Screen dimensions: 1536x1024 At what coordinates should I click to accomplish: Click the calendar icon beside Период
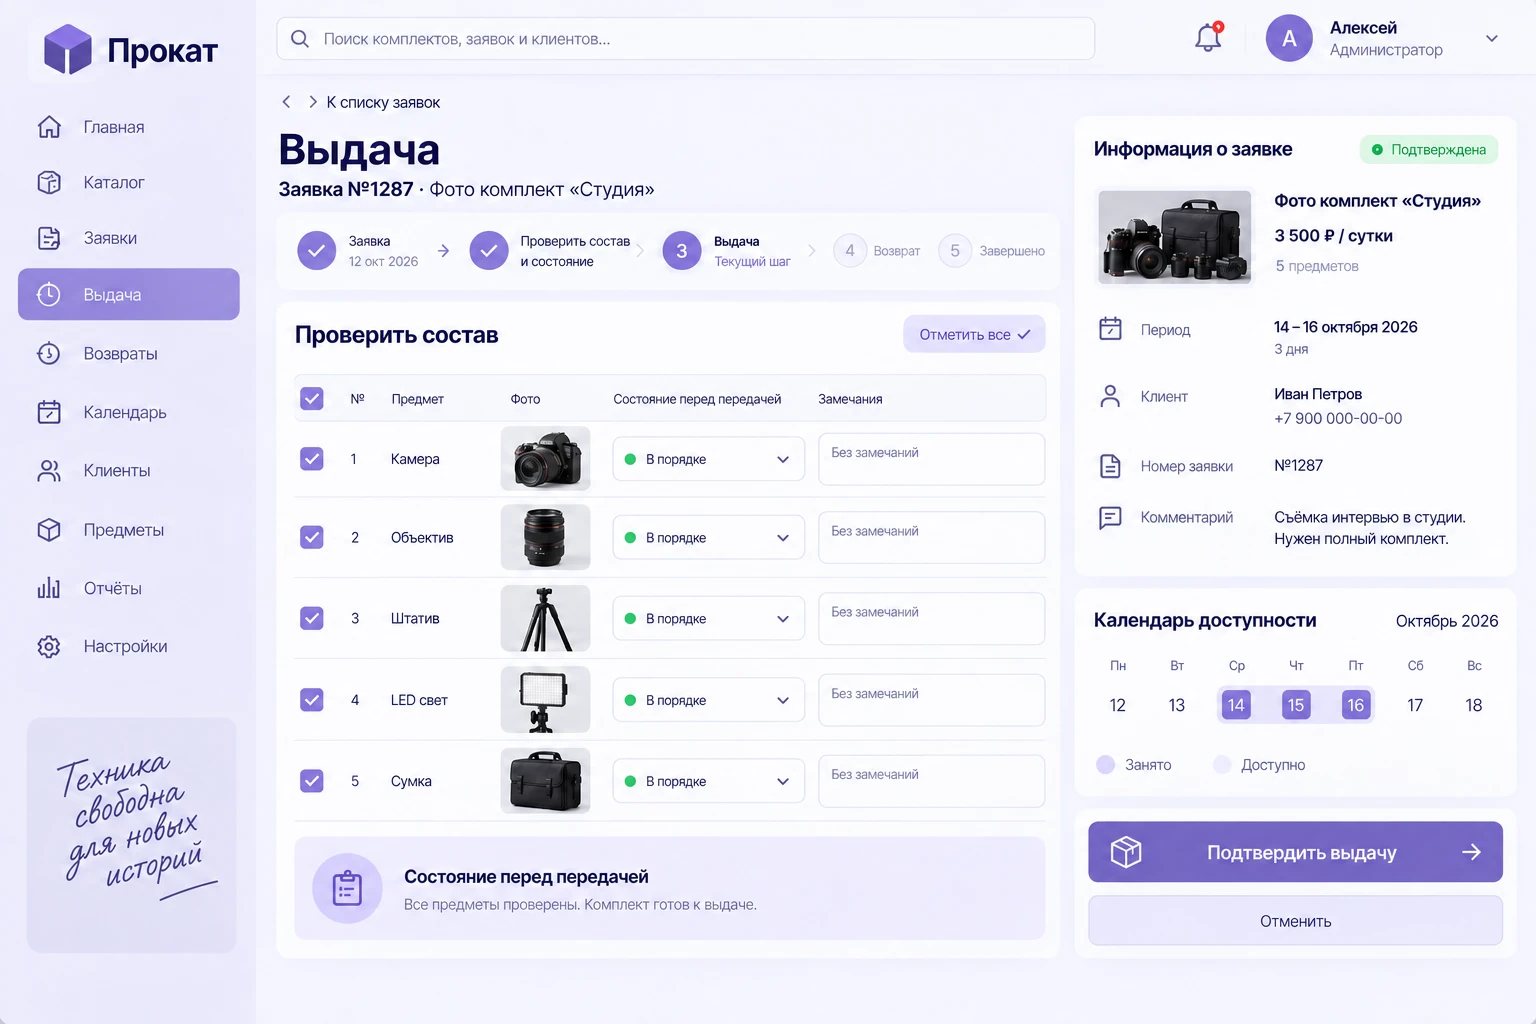coord(1110,329)
